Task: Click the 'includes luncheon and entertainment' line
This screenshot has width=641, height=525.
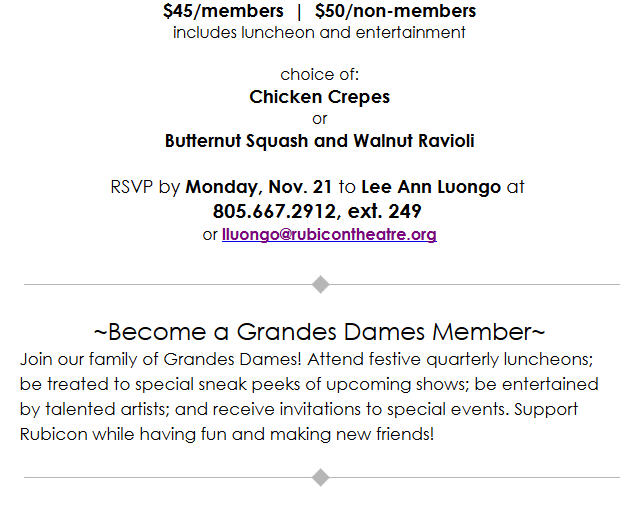Action: [320, 33]
